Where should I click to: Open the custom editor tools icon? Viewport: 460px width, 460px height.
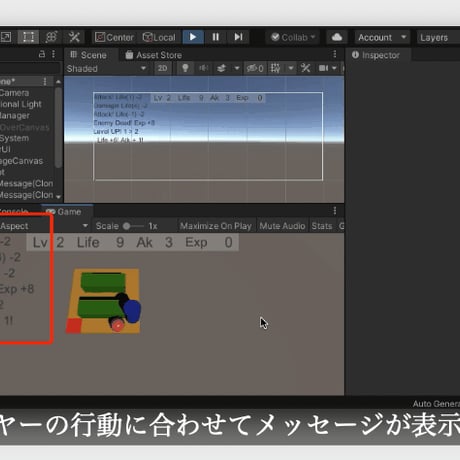coord(74,37)
